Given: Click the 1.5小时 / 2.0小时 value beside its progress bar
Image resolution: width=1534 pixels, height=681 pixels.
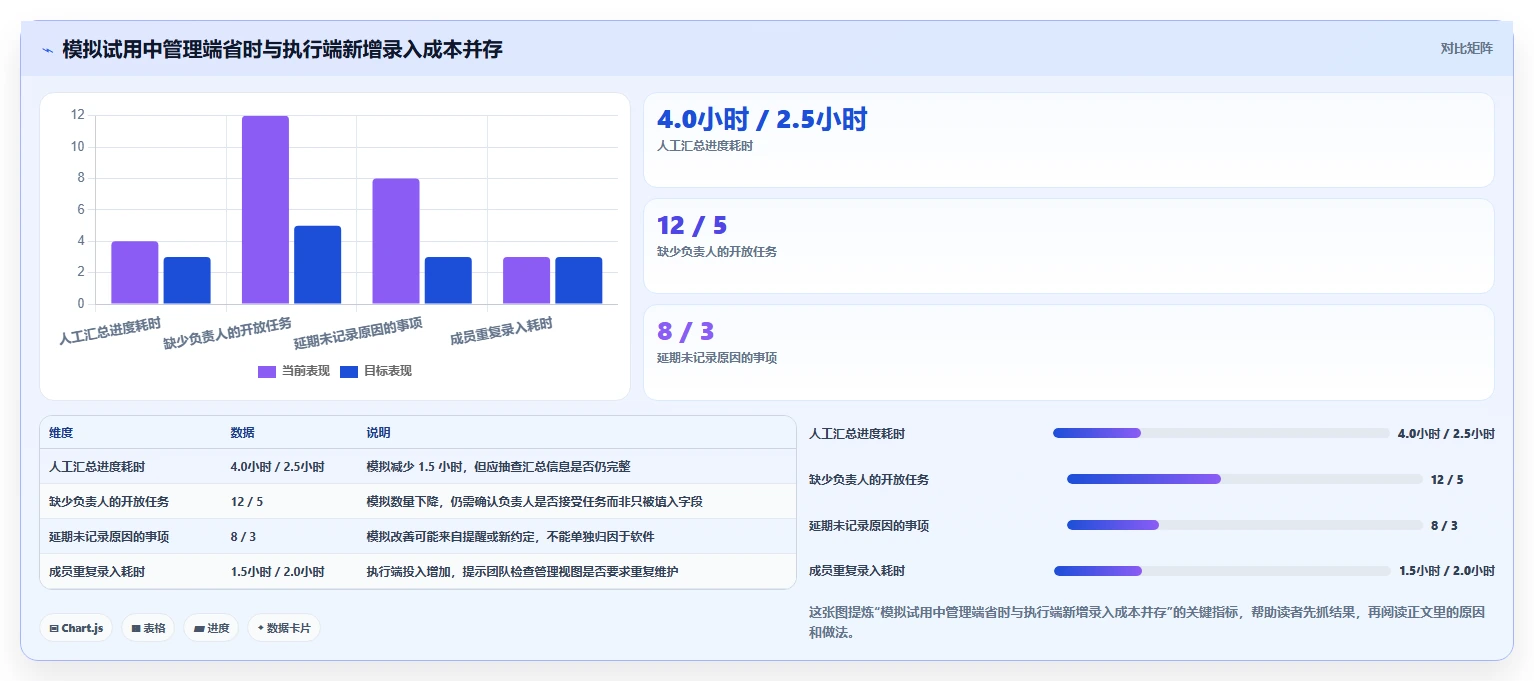Looking at the screenshot, I should pyautogui.click(x=1446, y=571).
